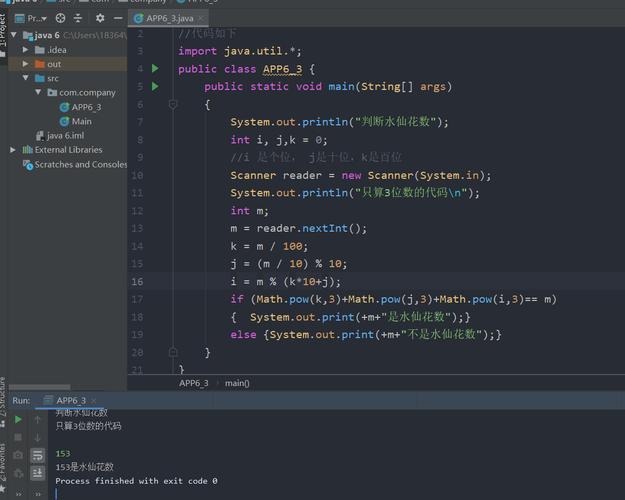
Task: Expand the .idea folder
Action: (x=27, y=50)
